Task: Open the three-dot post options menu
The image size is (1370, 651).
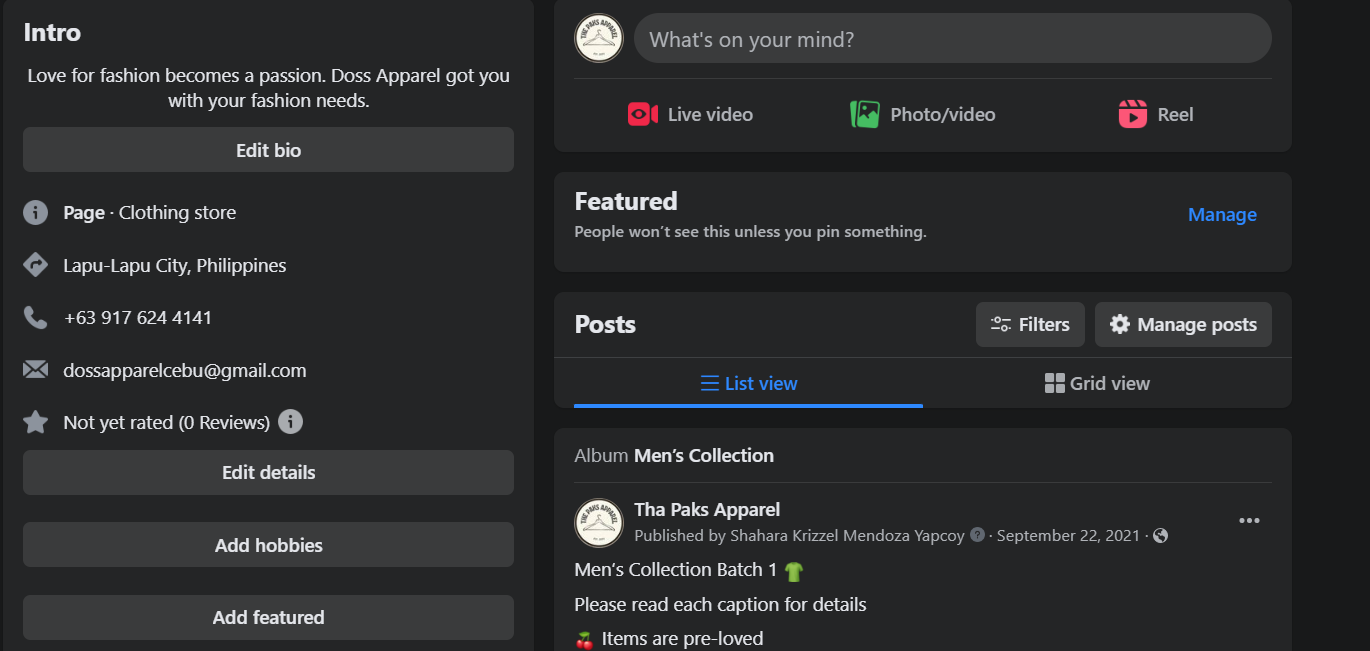Action: point(1249,521)
